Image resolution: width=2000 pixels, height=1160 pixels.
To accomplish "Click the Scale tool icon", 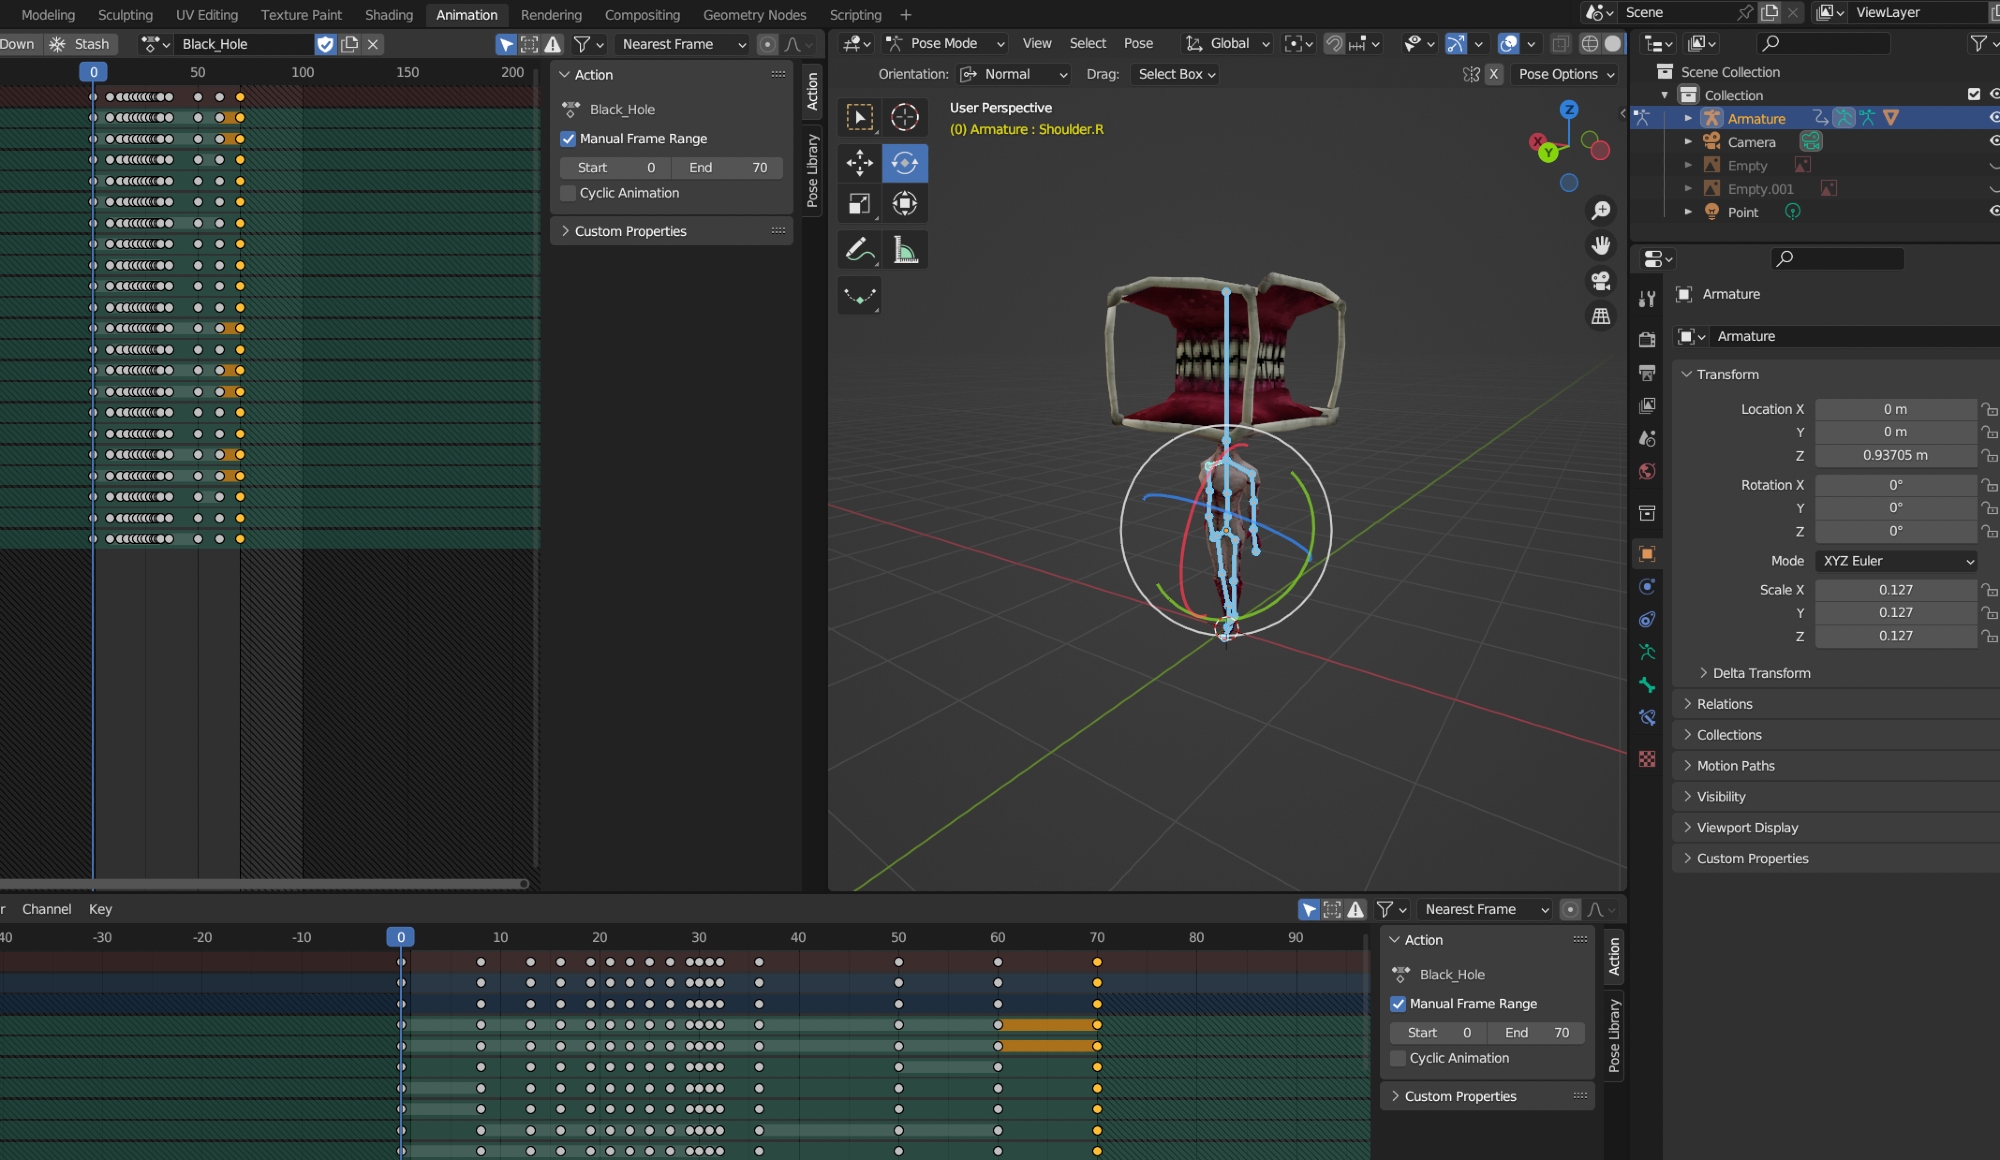I will (859, 204).
